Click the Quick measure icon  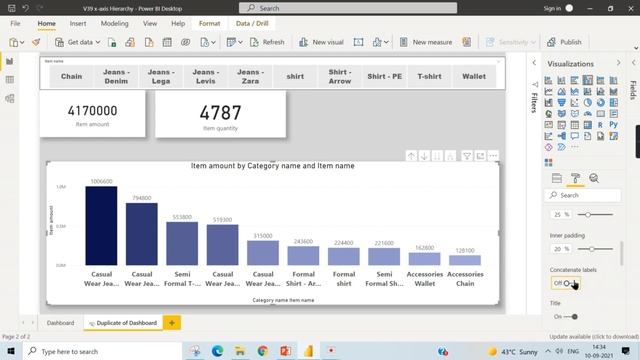pos(467,42)
